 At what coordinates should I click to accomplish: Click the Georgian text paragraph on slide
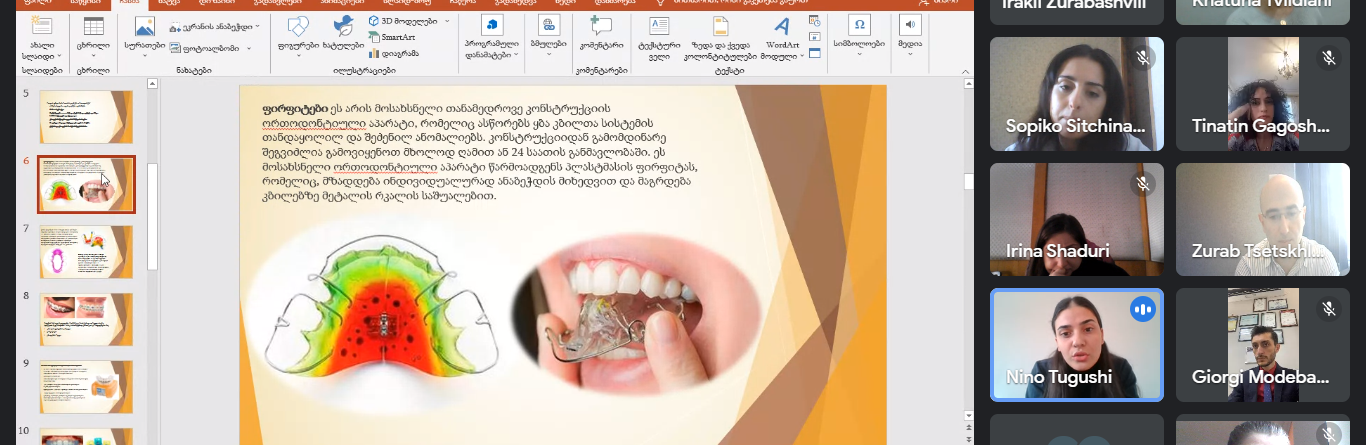point(480,152)
